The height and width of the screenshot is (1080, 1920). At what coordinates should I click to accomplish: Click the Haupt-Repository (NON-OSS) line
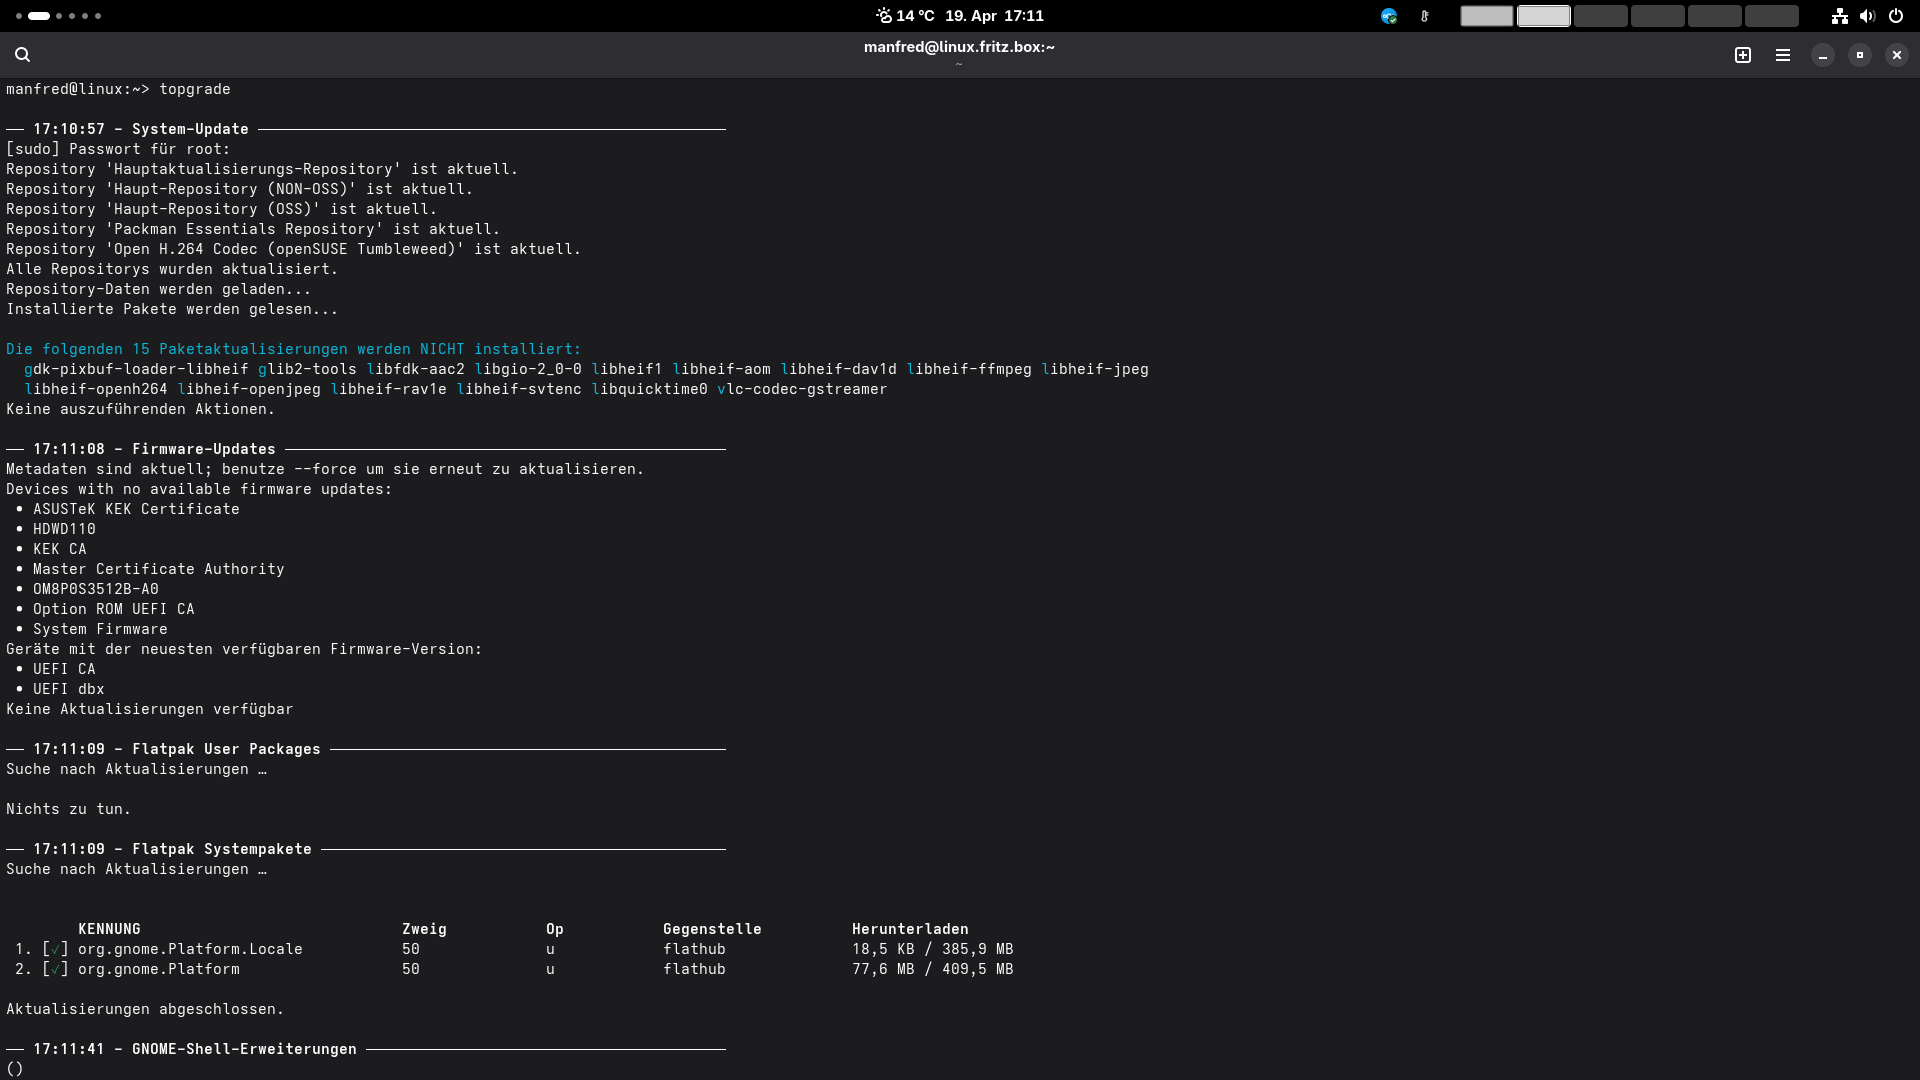(240, 189)
